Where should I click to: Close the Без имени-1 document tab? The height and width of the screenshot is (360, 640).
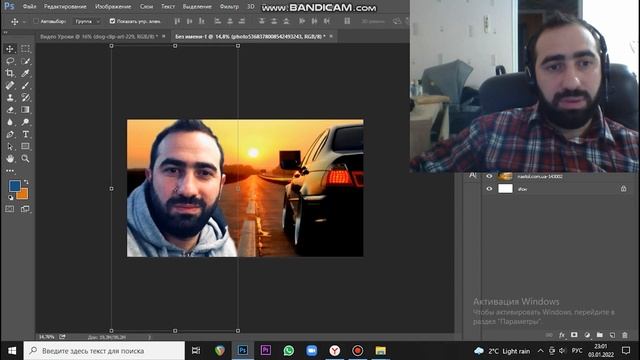click(x=331, y=36)
